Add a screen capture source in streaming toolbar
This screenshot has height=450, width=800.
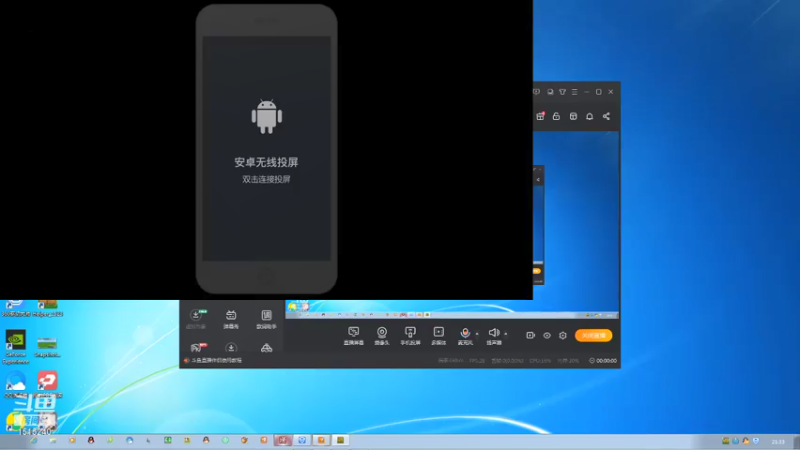point(353,336)
